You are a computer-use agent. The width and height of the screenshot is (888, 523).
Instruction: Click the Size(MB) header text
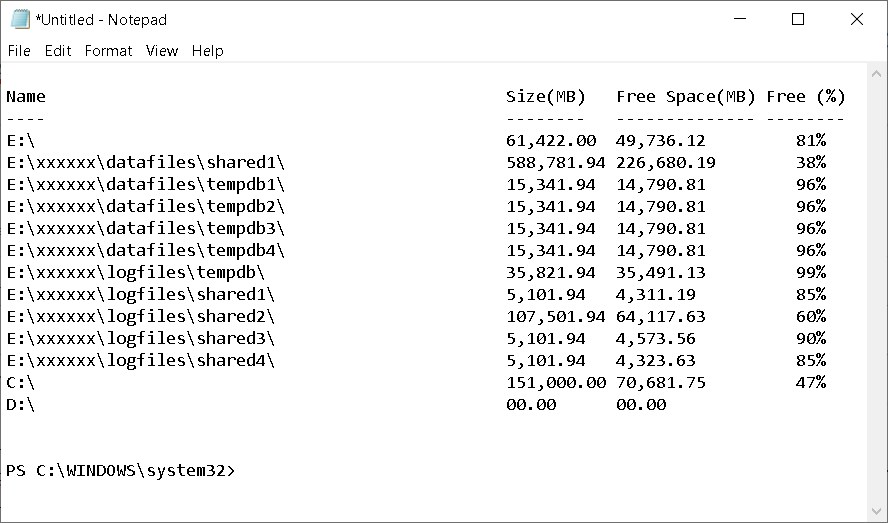[546, 97]
